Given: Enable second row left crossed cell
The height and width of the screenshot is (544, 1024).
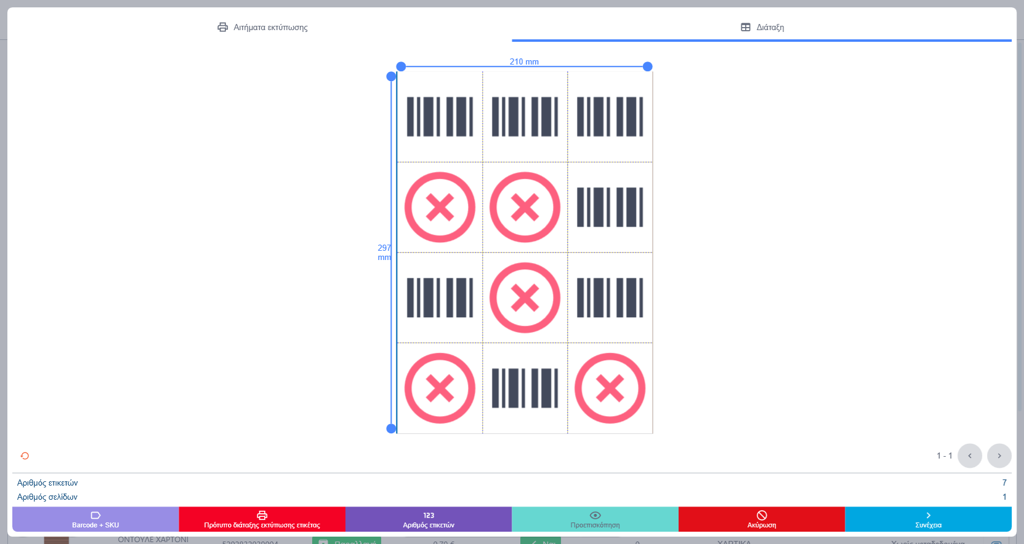Looking at the screenshot, I should pos(440,207).
